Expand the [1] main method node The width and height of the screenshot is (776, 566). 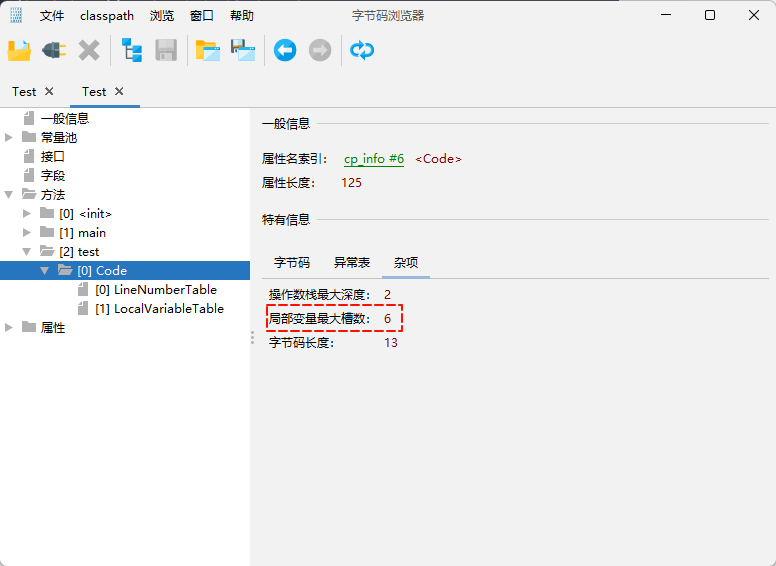pyautogui.click(x=27, y=233)
